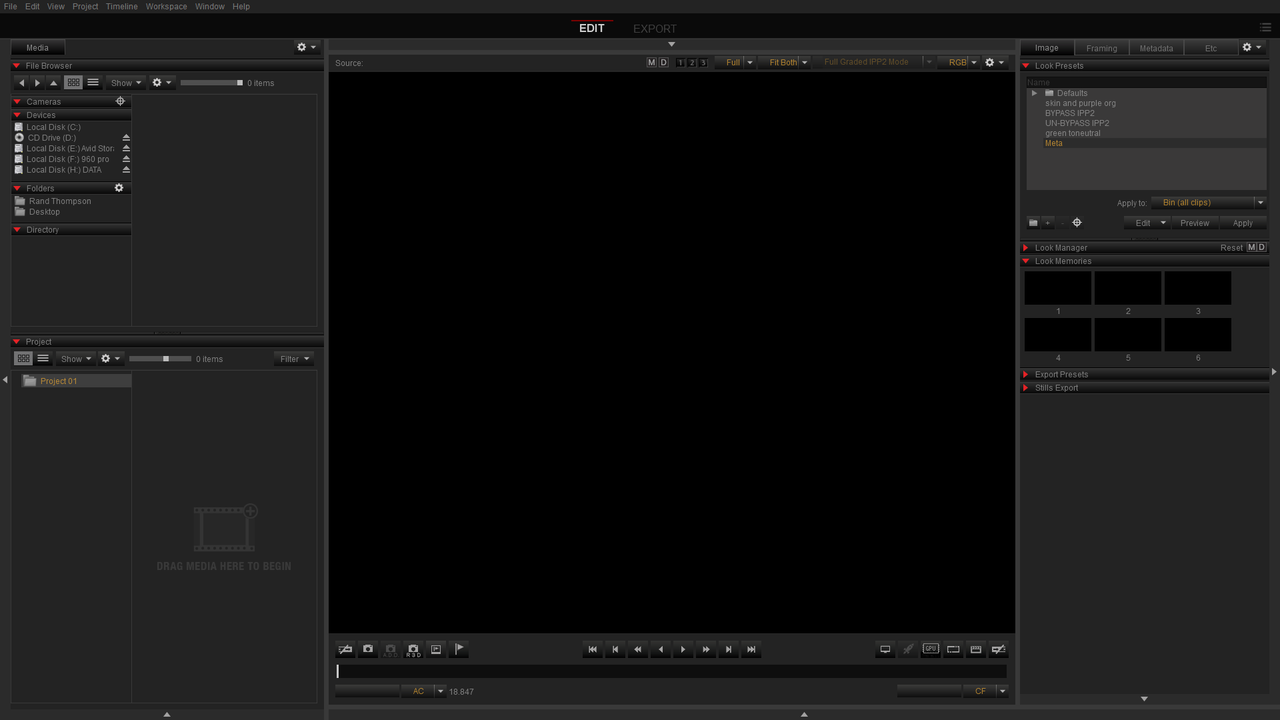Play the clip in reverse

(660, 649)
